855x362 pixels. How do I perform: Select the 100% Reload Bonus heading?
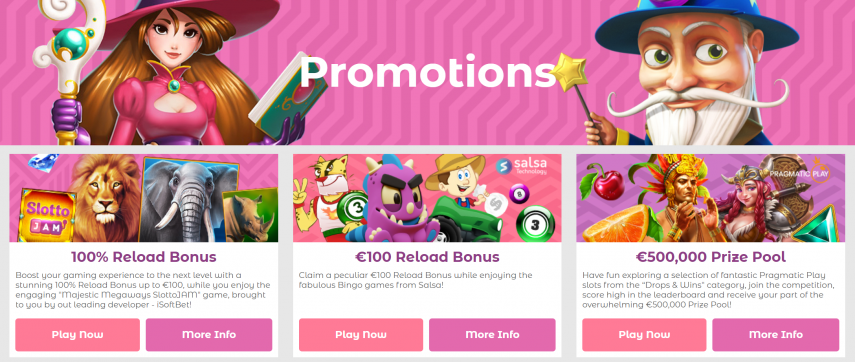click(143, 257)
